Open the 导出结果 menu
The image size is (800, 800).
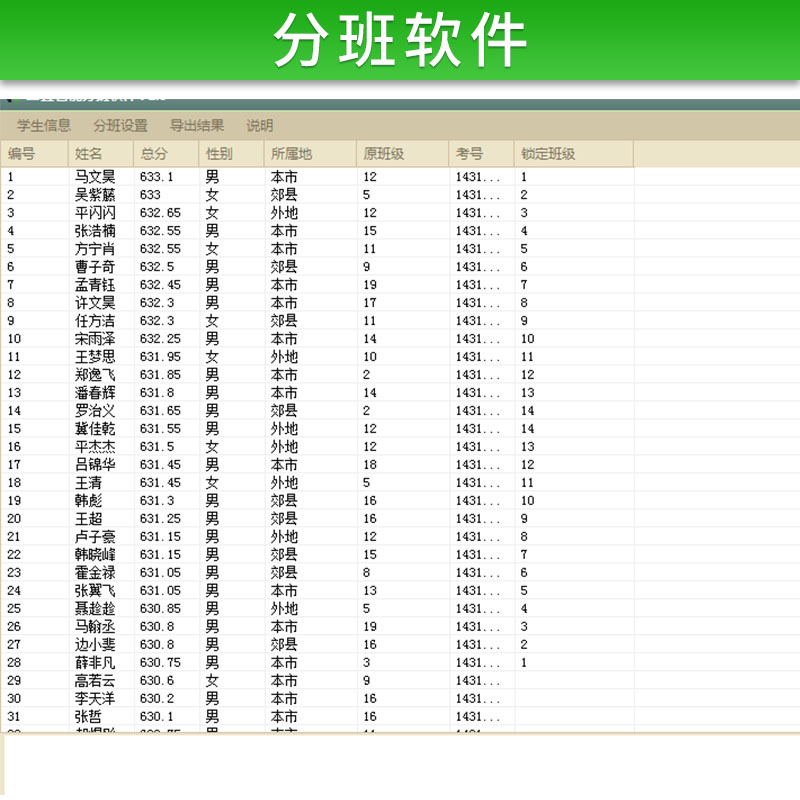[197, 126]
